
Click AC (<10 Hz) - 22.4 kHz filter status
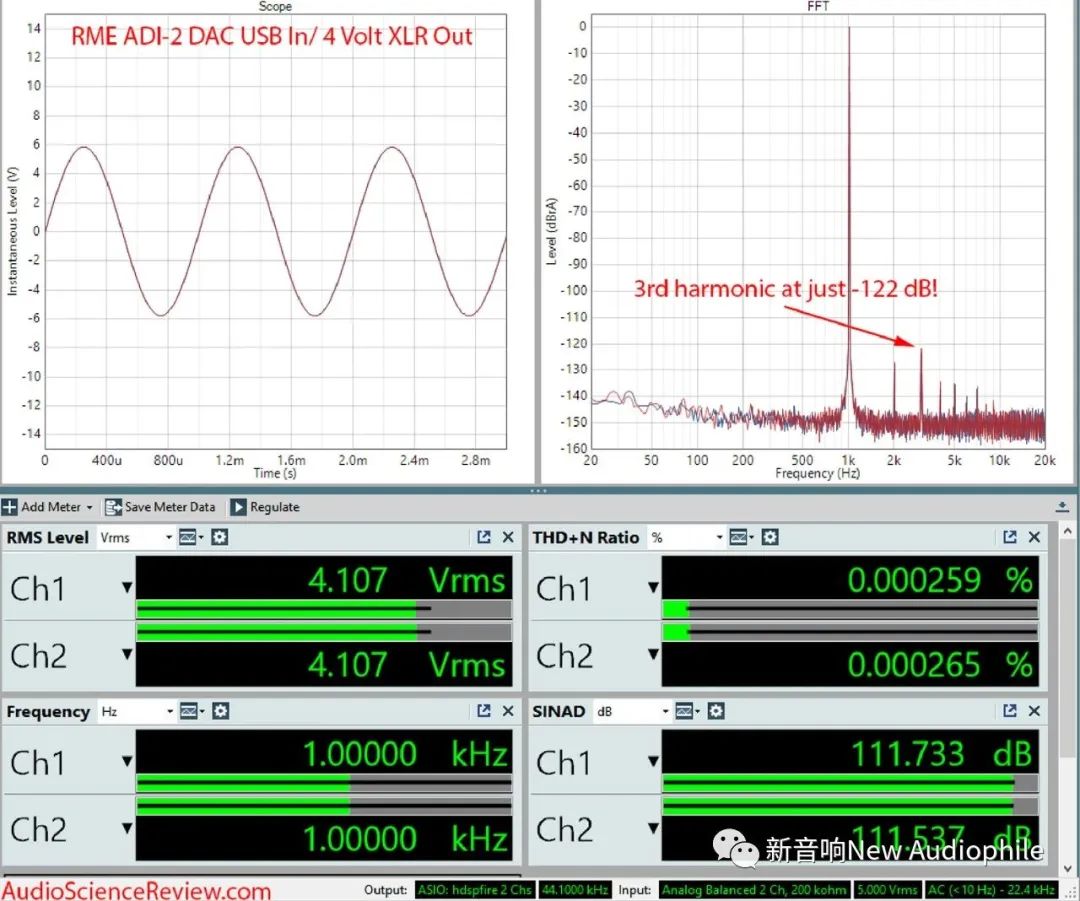click(992, 890)
